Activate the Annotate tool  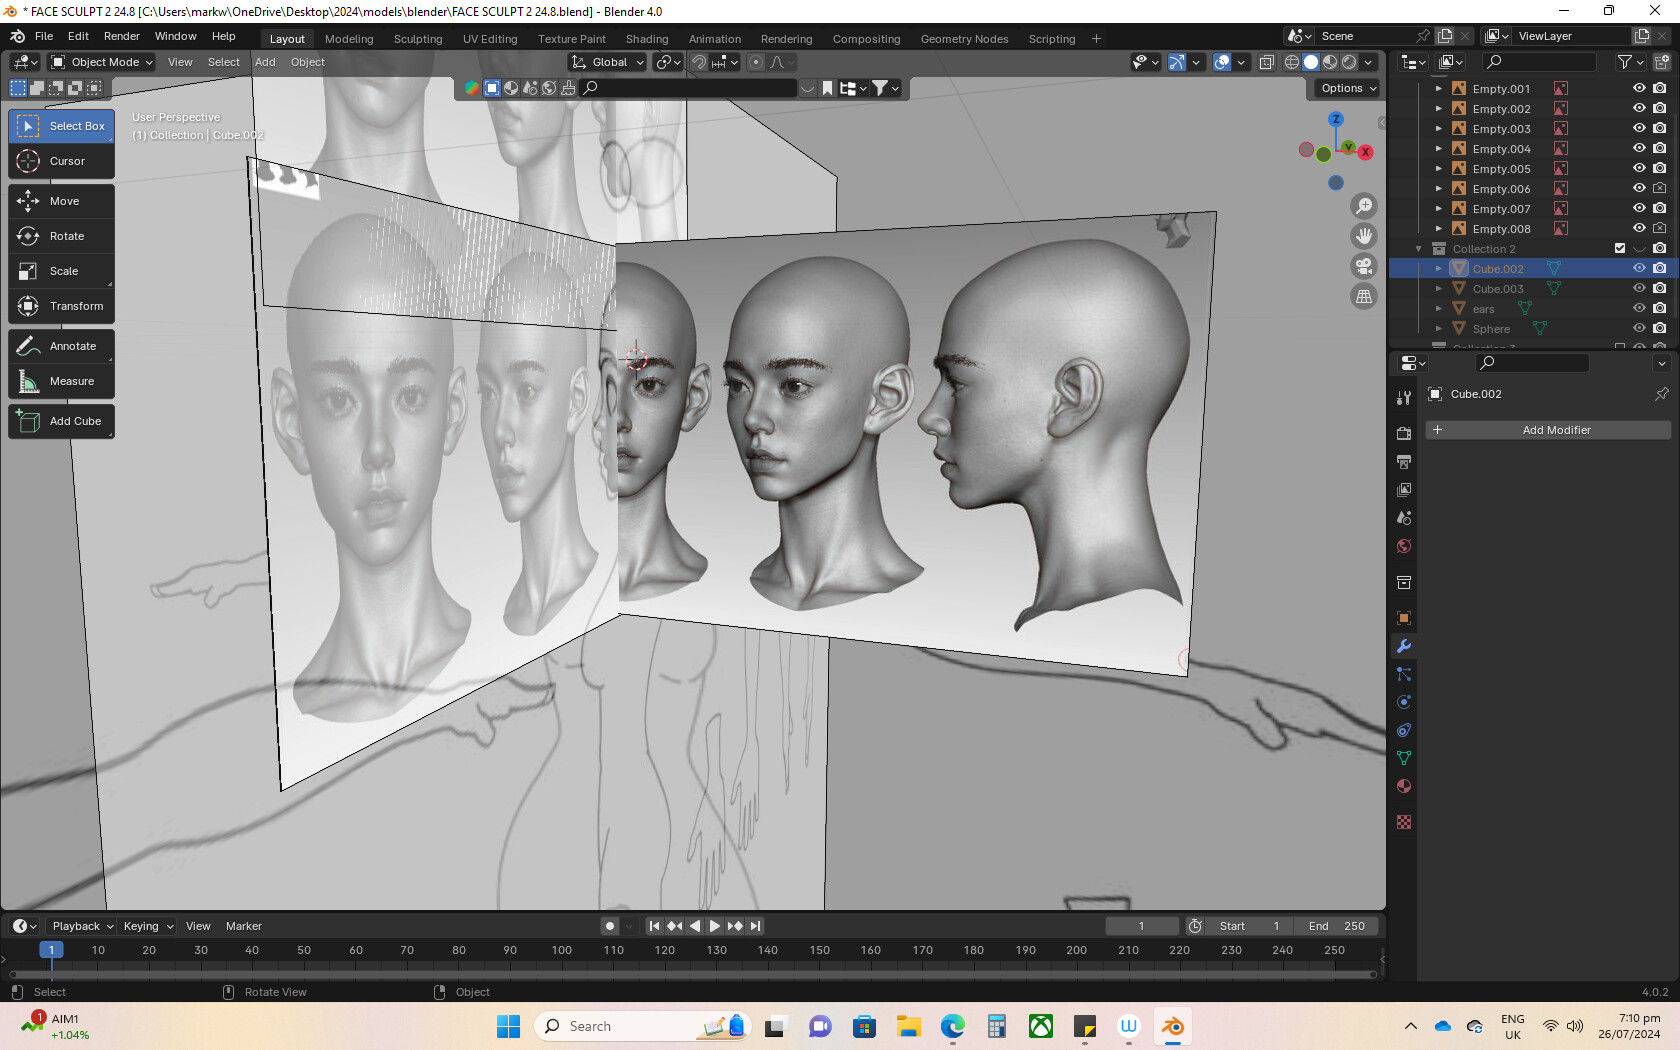pos(62,346)
